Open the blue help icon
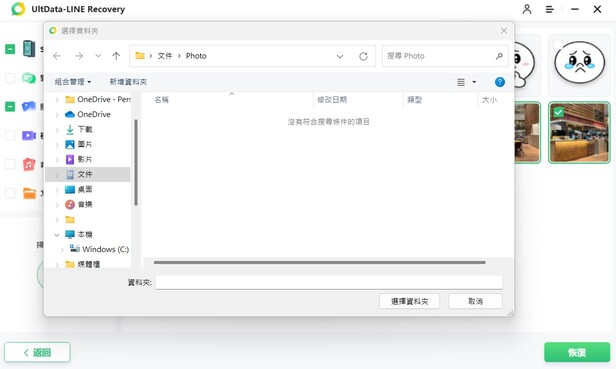Viewport: 616px width, 369px height. coord(500,82)
